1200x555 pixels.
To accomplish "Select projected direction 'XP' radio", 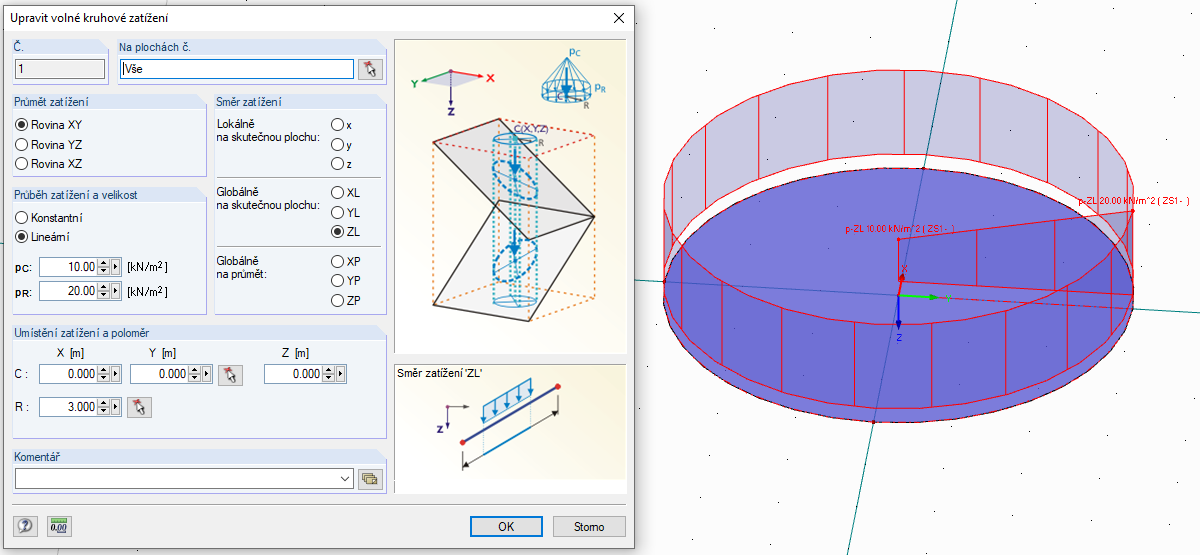I will [337, 261].
